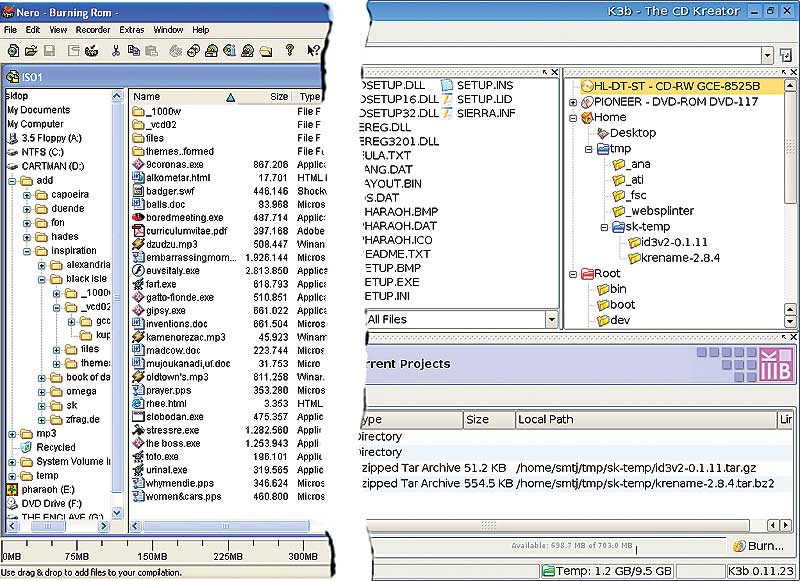Click the yellow question mark Help icon

pyautogui.click(x=290, y=50)
